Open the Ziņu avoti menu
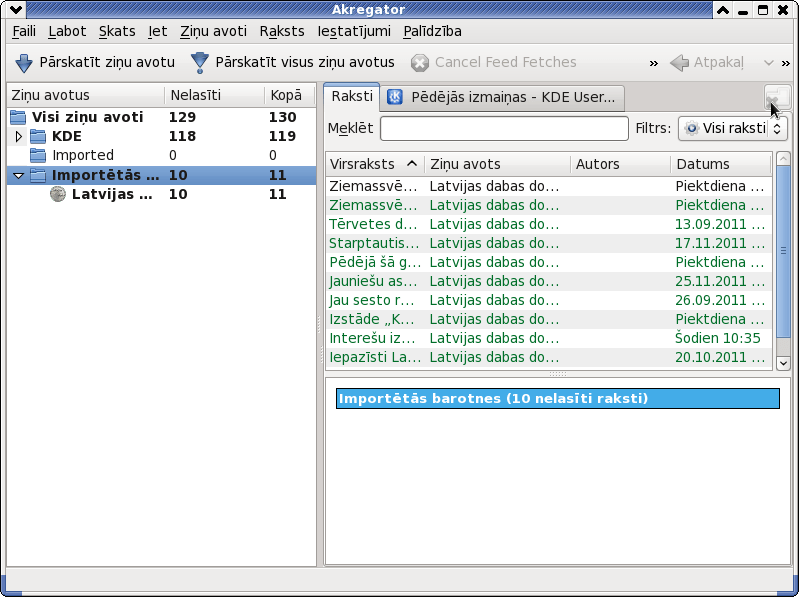Viewport: 799px width, 597px height. click(214, 32)
